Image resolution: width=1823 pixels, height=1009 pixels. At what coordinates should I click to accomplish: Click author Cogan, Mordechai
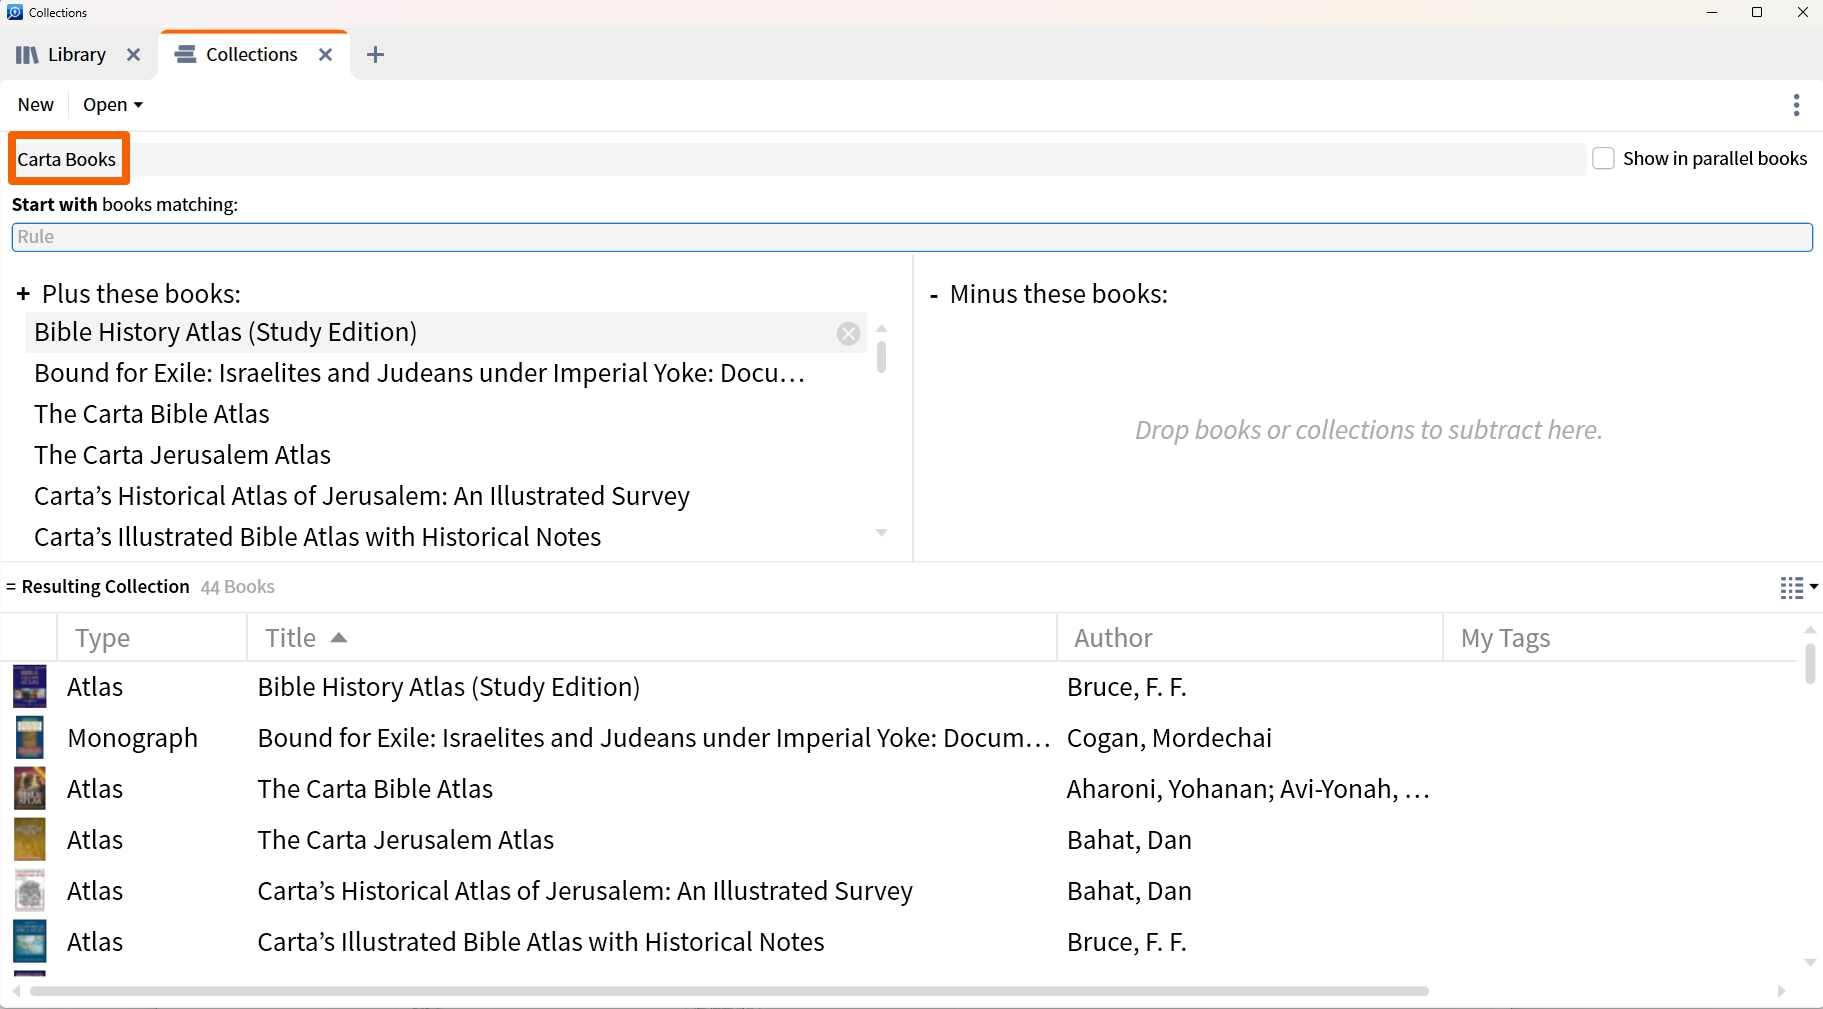(1169, 738)
